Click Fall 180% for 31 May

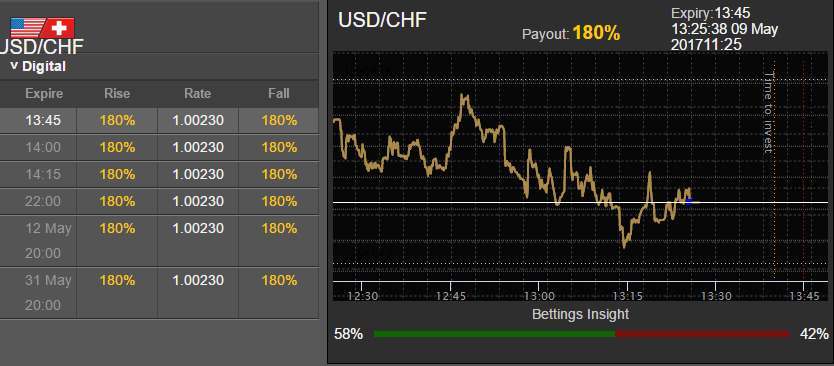279,280
